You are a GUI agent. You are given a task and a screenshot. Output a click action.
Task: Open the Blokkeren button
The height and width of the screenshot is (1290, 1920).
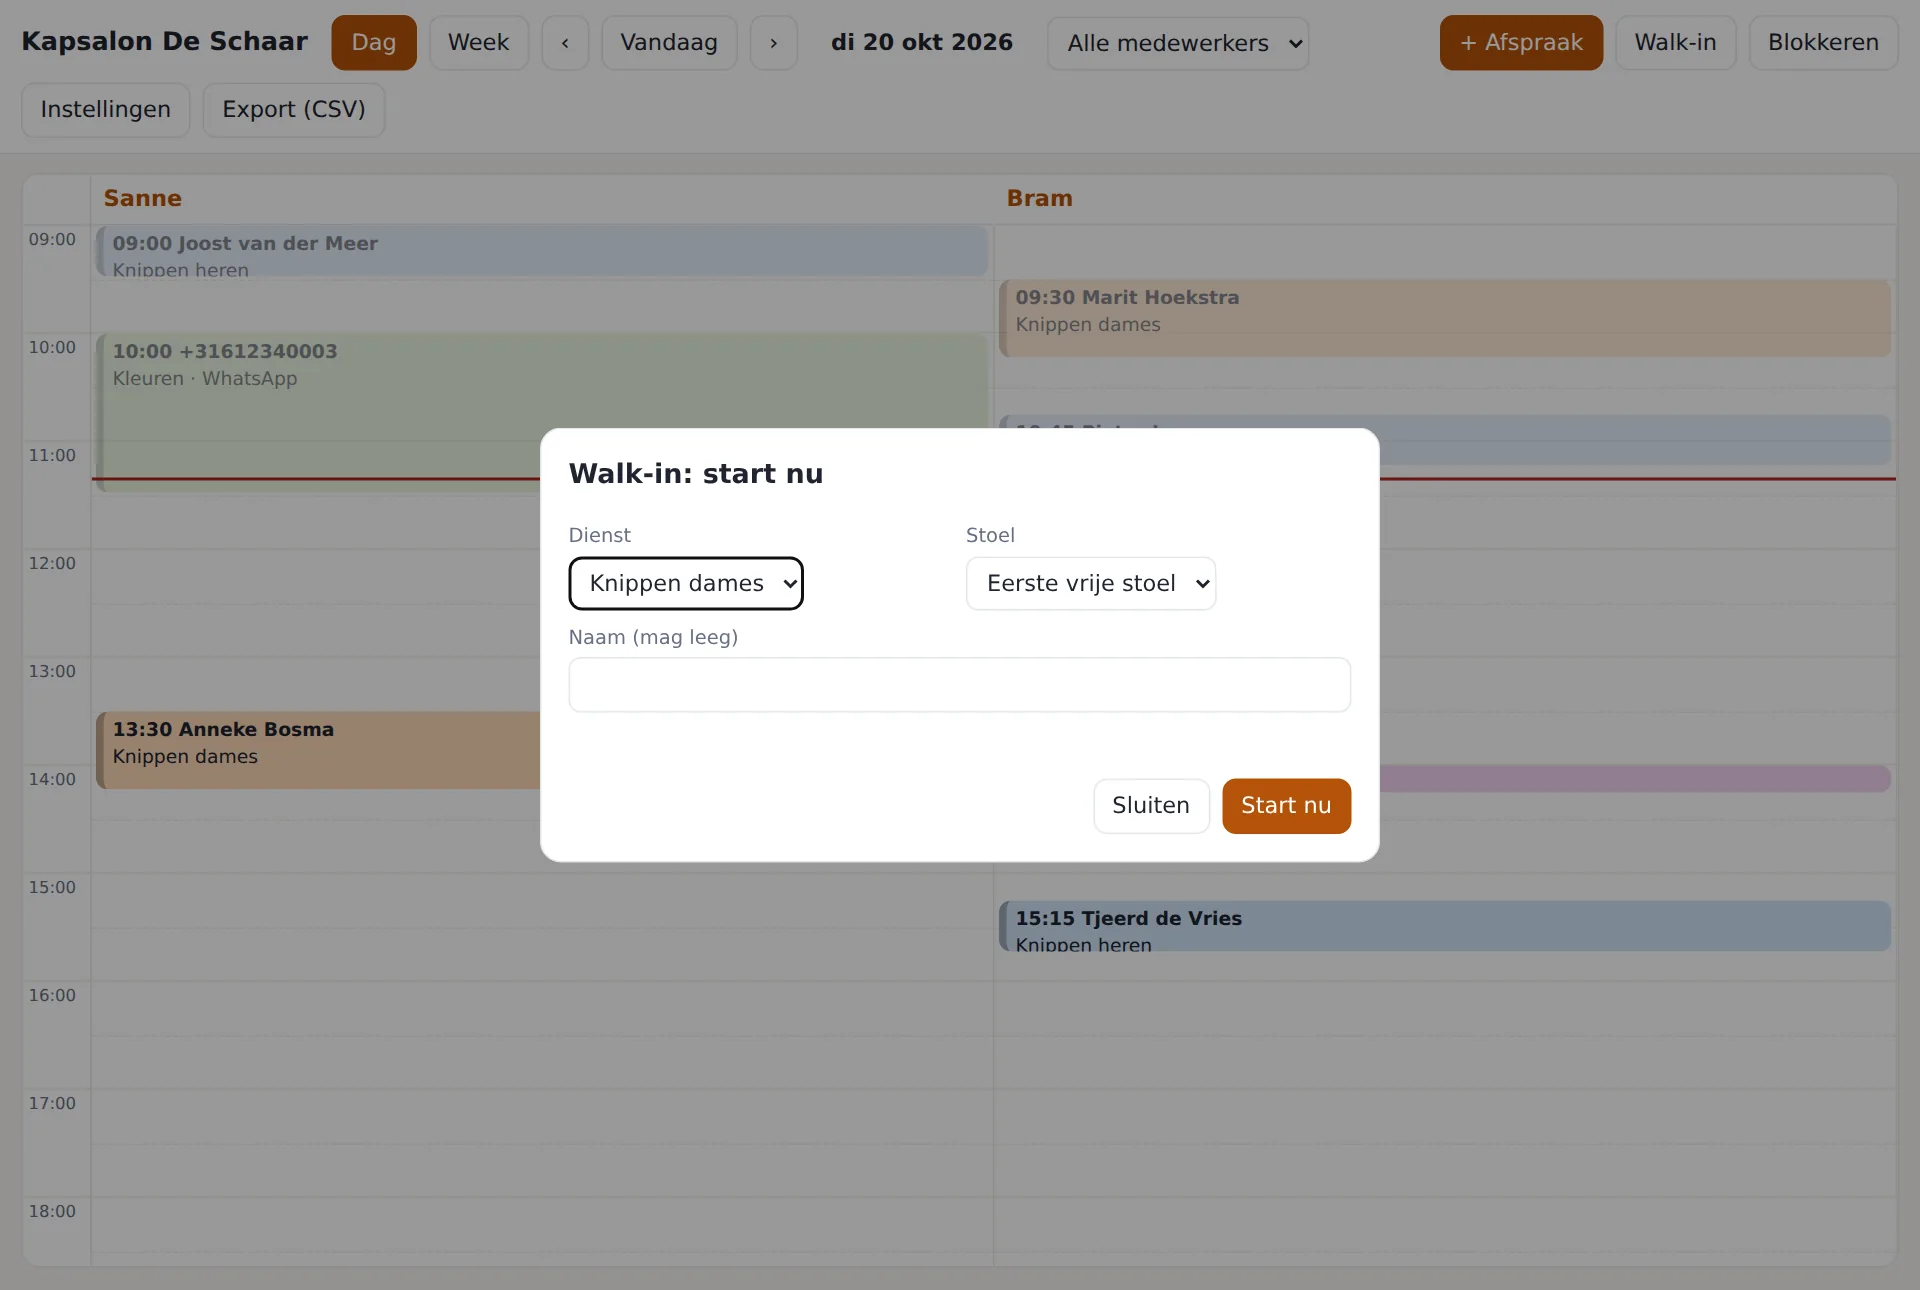click(x=1823, y=43)
